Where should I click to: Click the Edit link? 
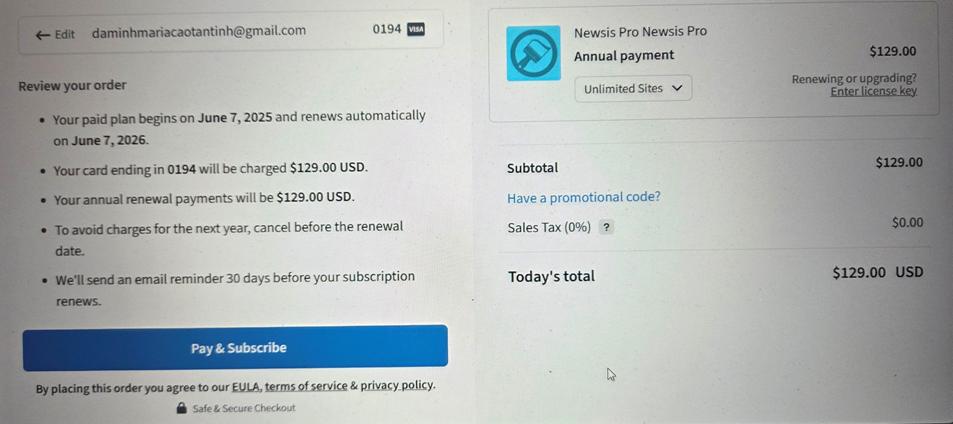click(x=64, y=35)
